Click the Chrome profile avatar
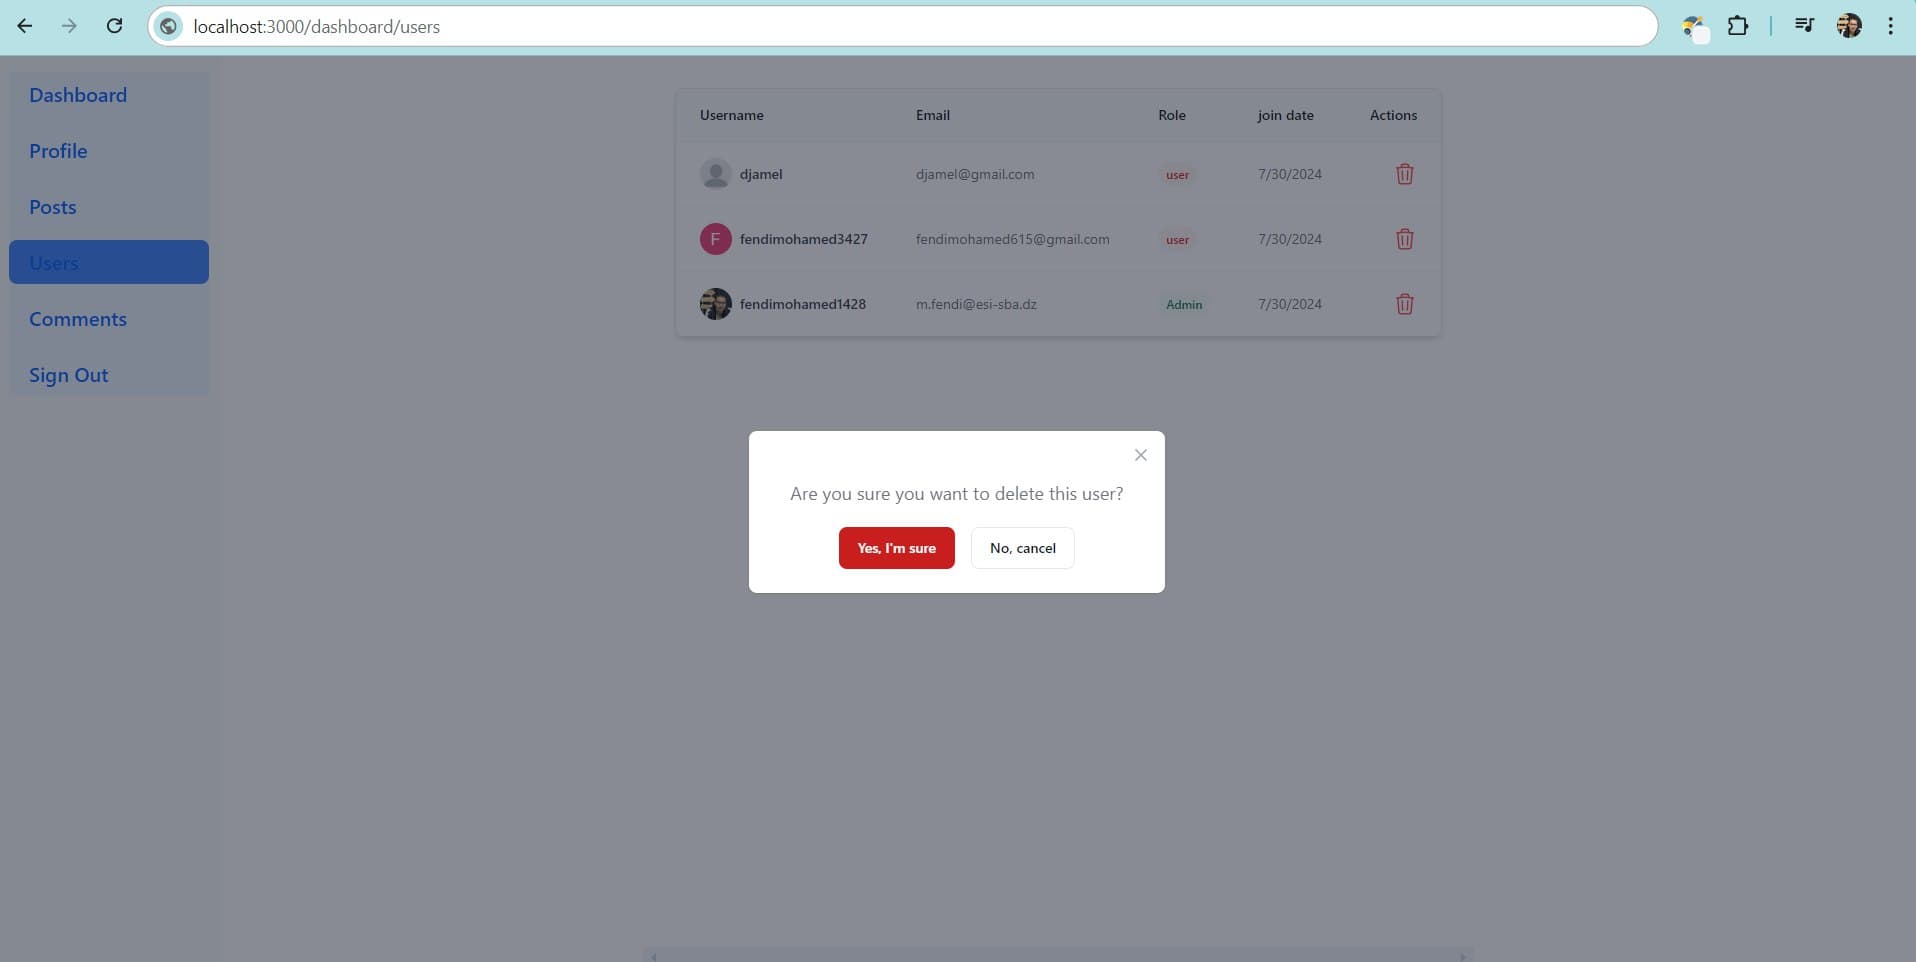Viewport: 1916px width, 962px height. click(1848, 26)
